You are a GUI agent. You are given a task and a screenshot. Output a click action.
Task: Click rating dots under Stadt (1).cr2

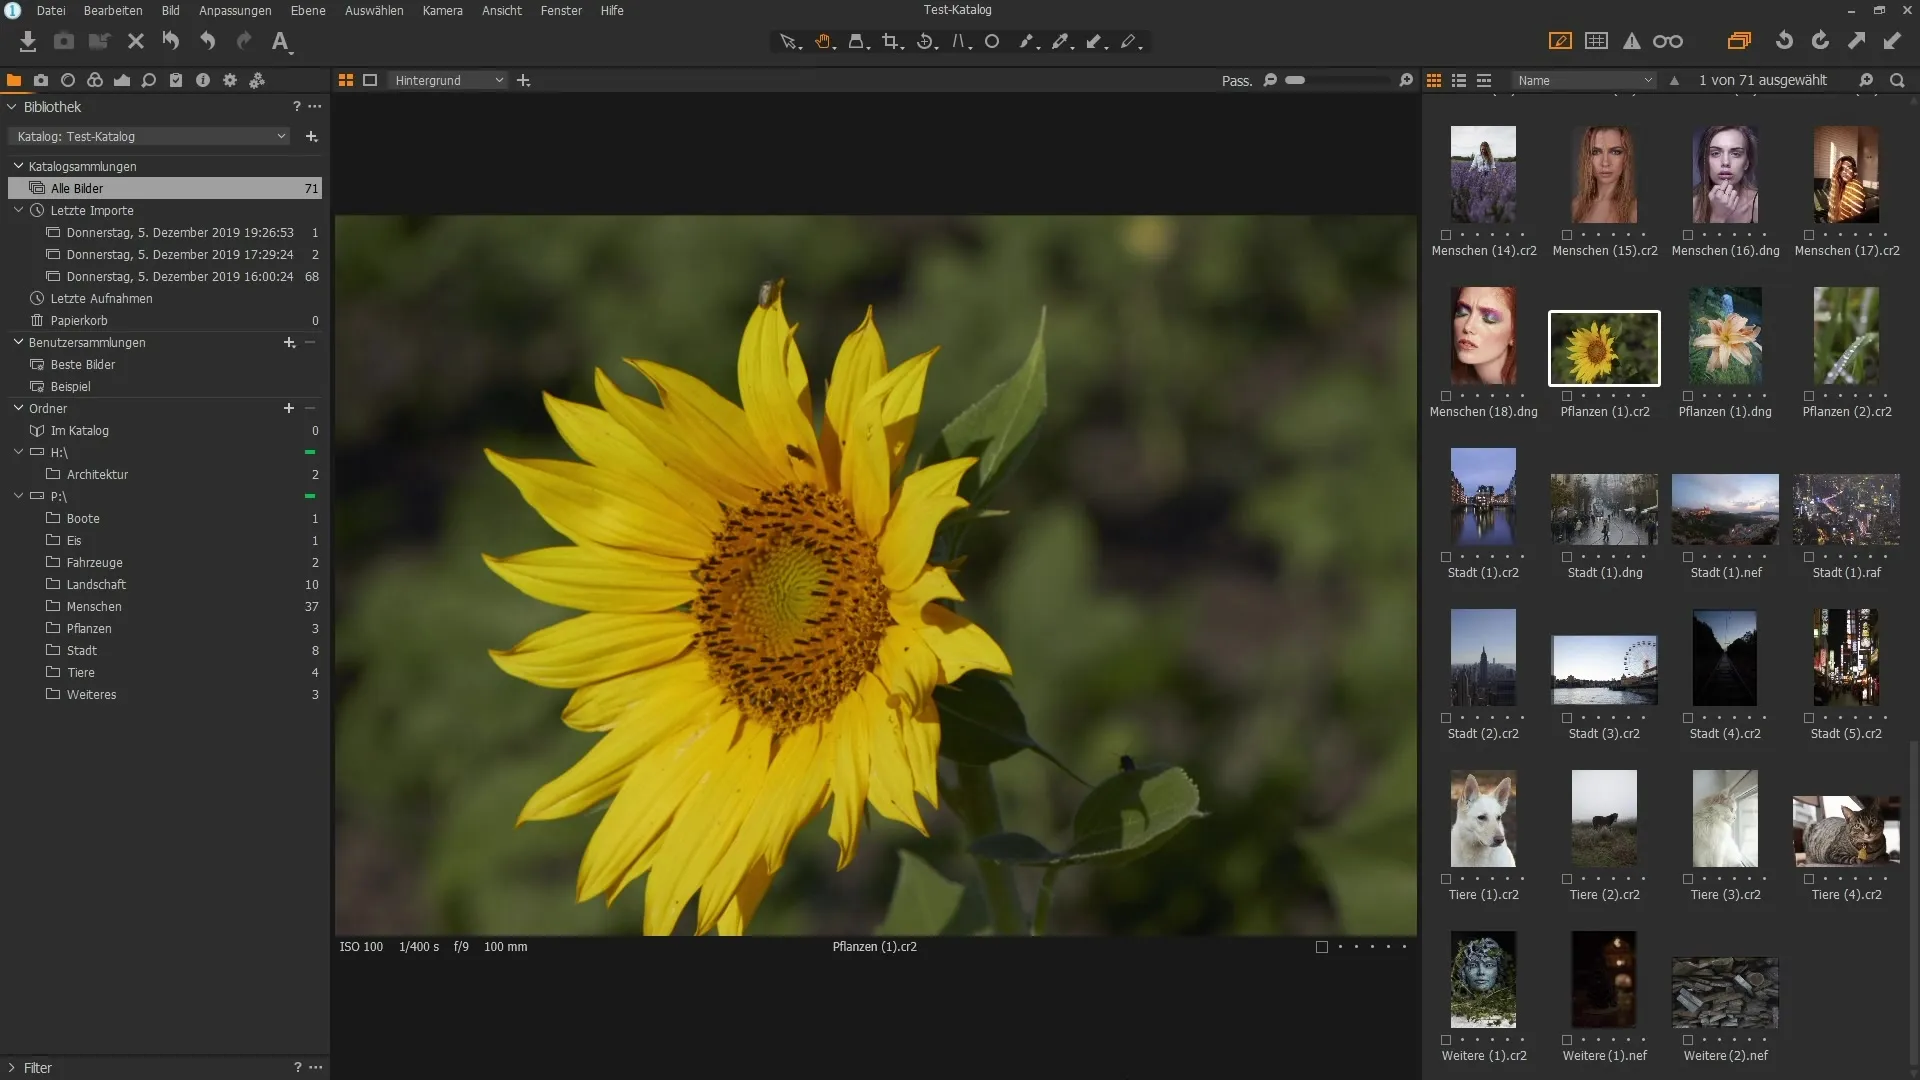[x=1492, y=557]
